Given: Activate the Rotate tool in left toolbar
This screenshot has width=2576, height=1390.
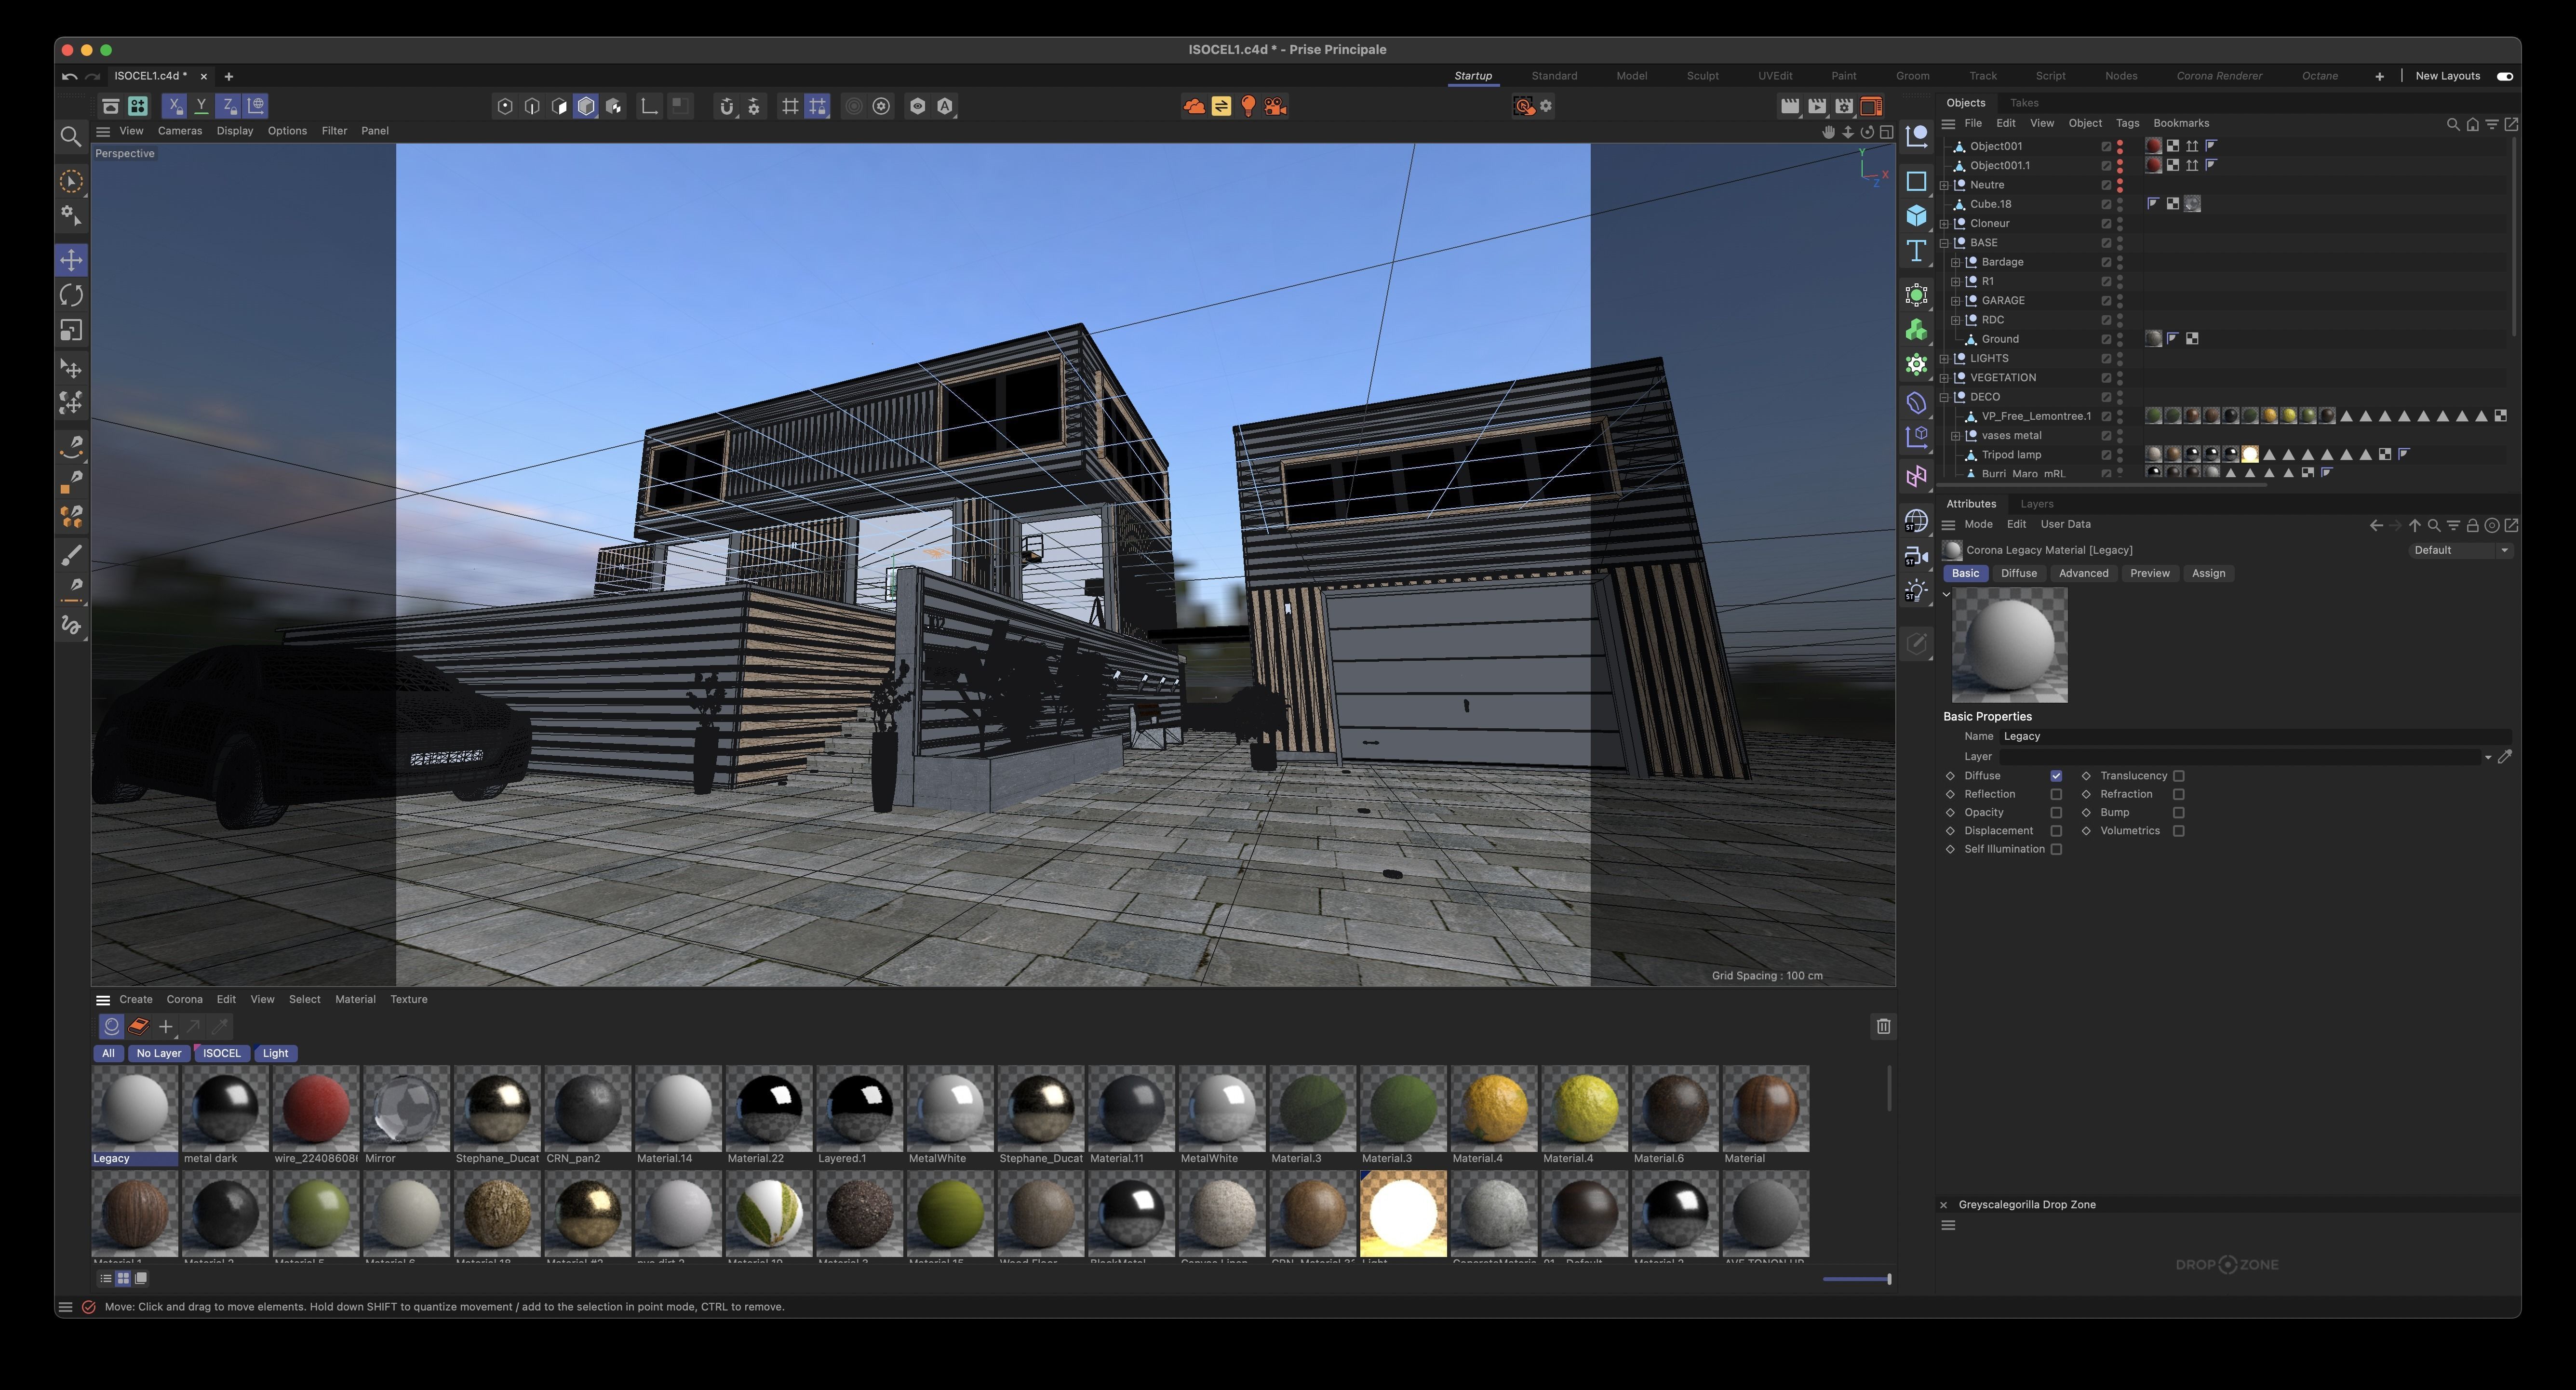Looking at the screenshot, I should pyautogui.click(x=71, y=295).
